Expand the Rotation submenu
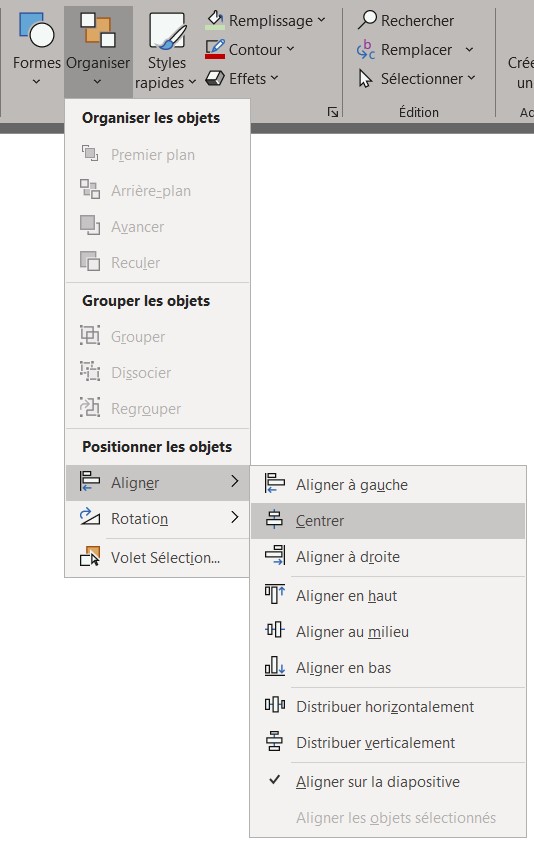Viewport: 534px width, 849px height. pyautogui.click(x=158, y=519)
